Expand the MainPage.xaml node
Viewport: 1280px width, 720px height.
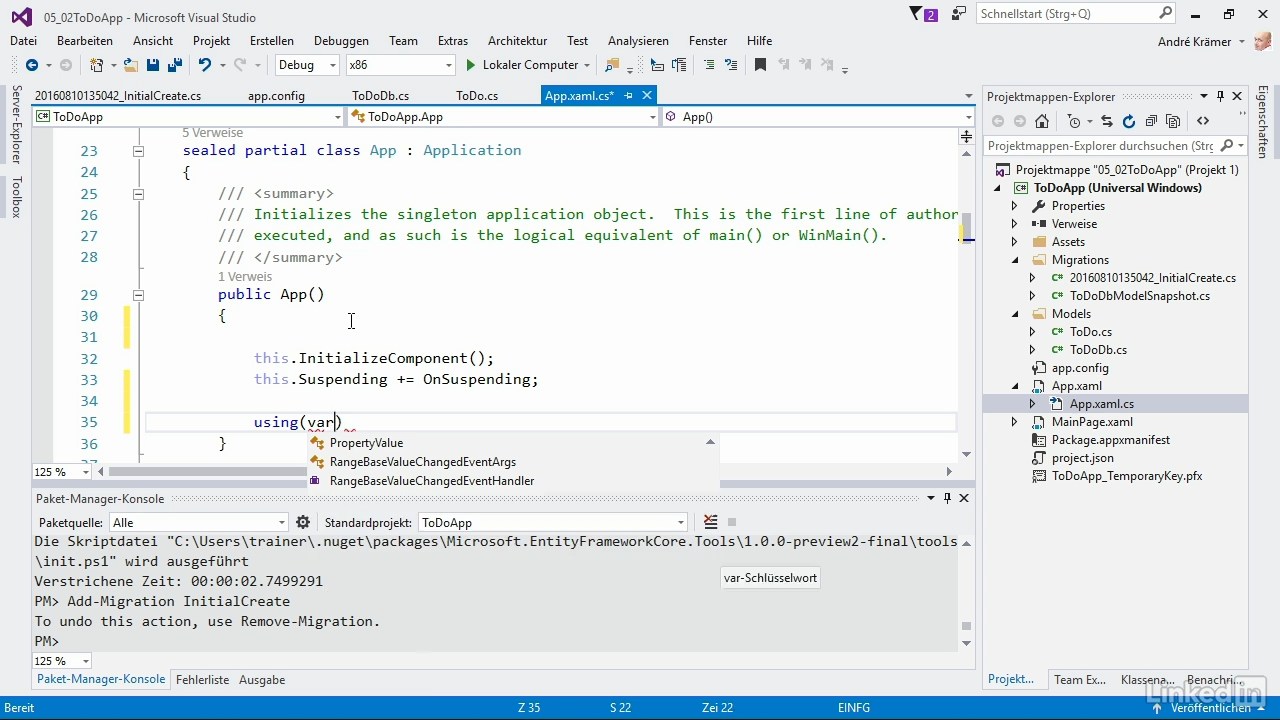tap(1014, 422)
